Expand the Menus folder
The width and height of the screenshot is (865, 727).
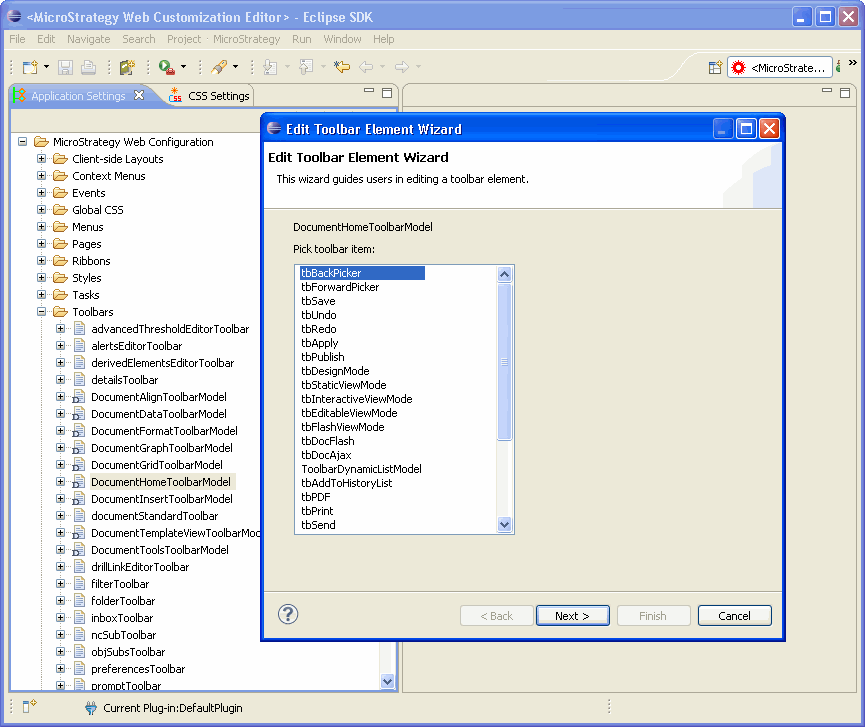click(x=41, y=227)
